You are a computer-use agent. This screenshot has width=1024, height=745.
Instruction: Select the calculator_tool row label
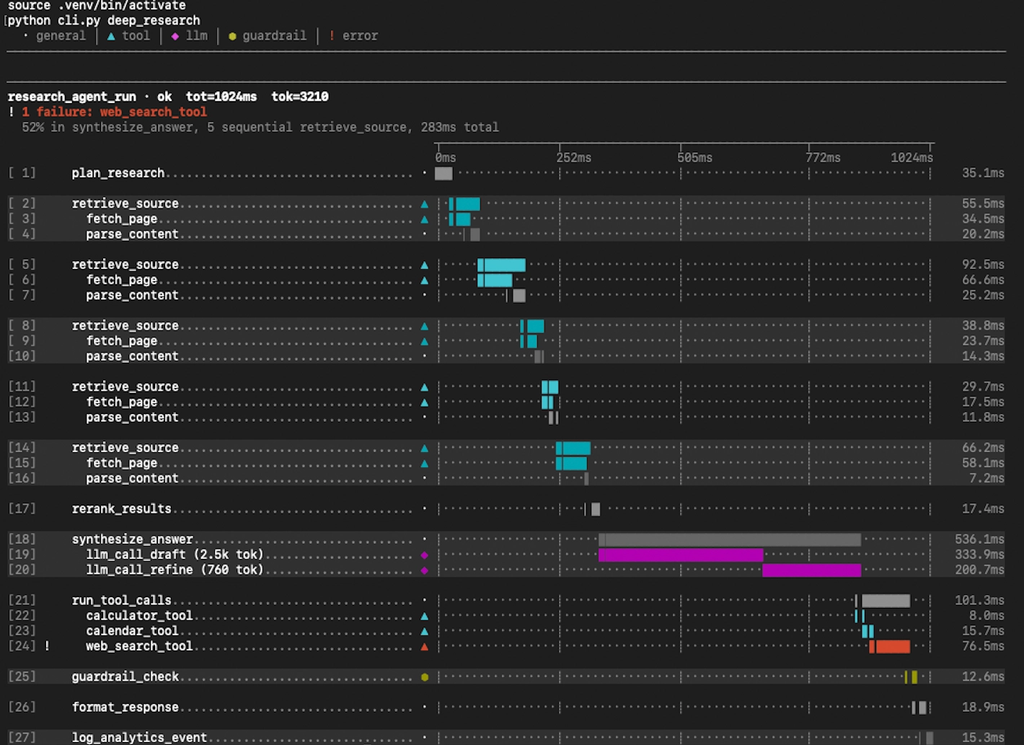coord(139,616)
